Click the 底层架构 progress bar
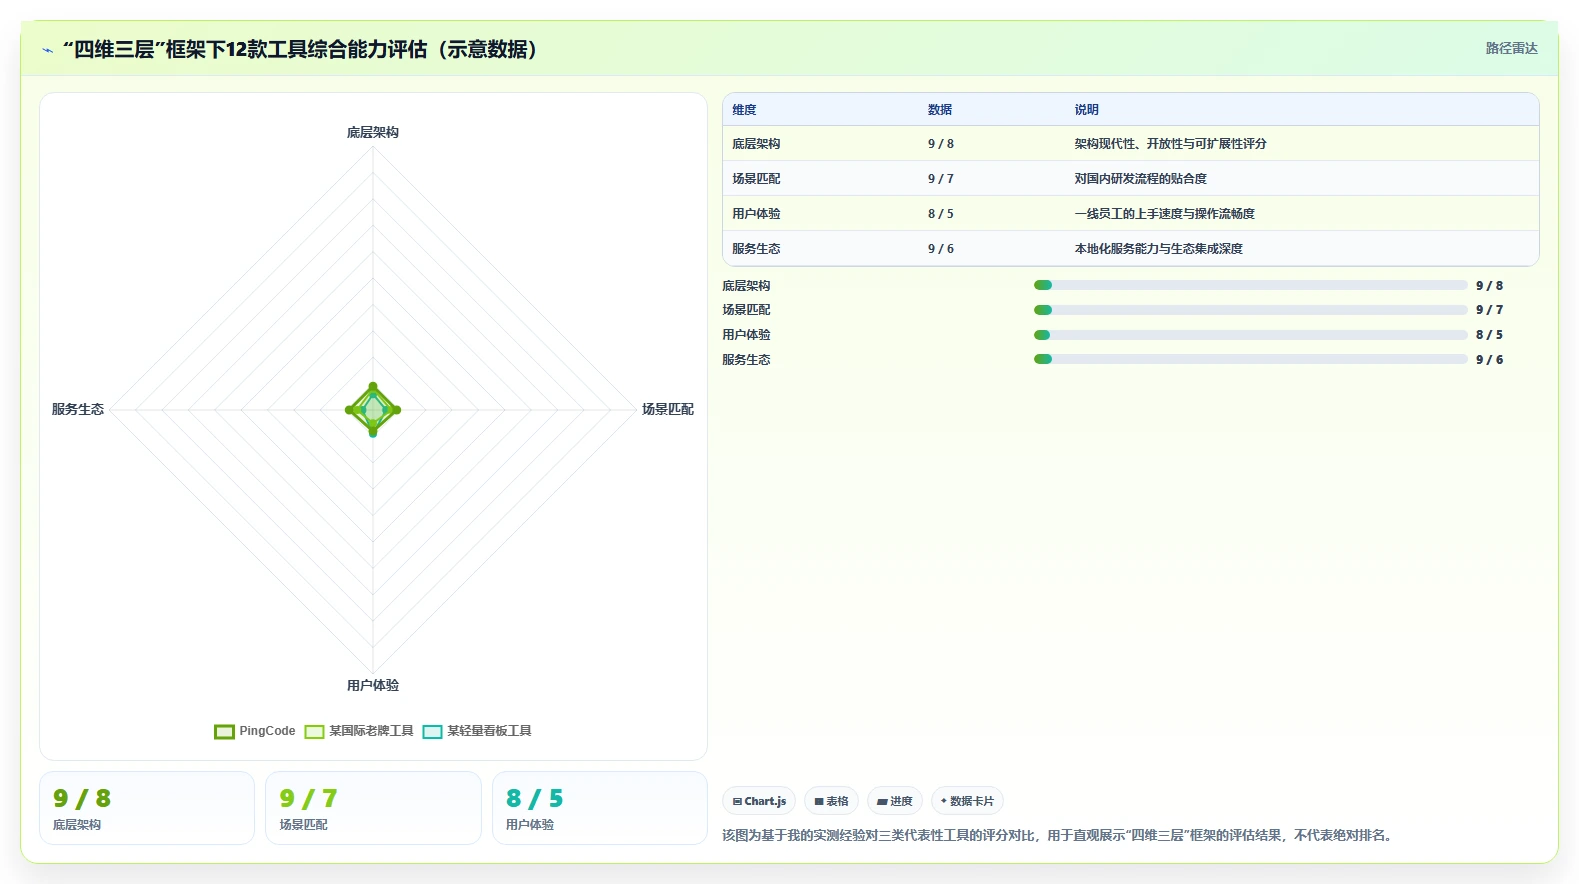1579x884 pixels. pyautogui.click(x=1250, y=285)
